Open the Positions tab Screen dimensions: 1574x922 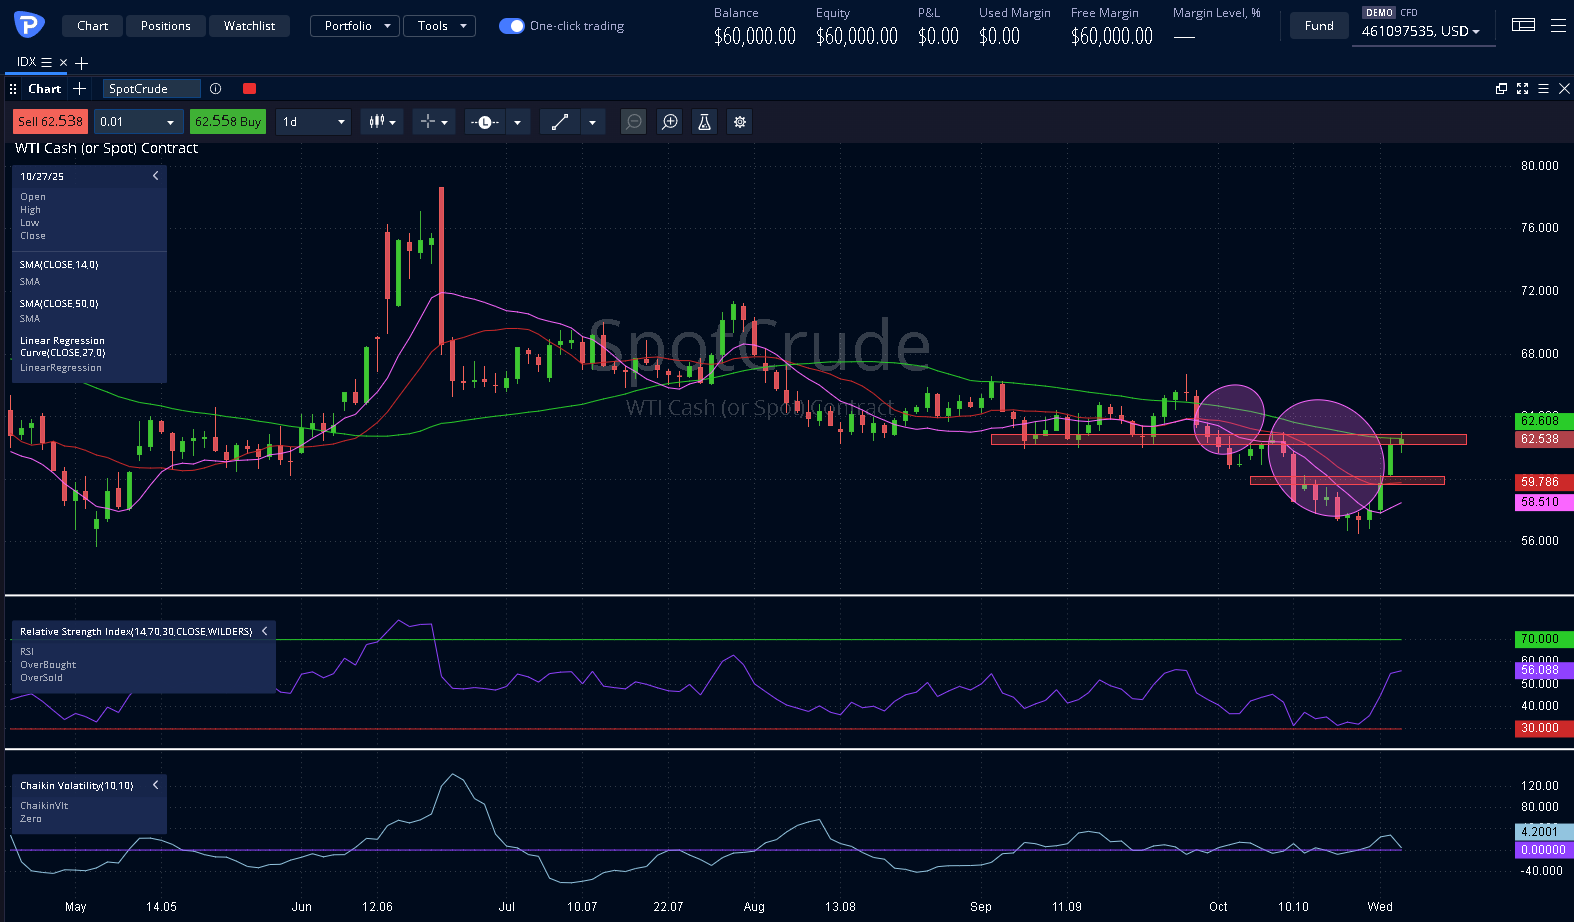click(x=165, y=26)
